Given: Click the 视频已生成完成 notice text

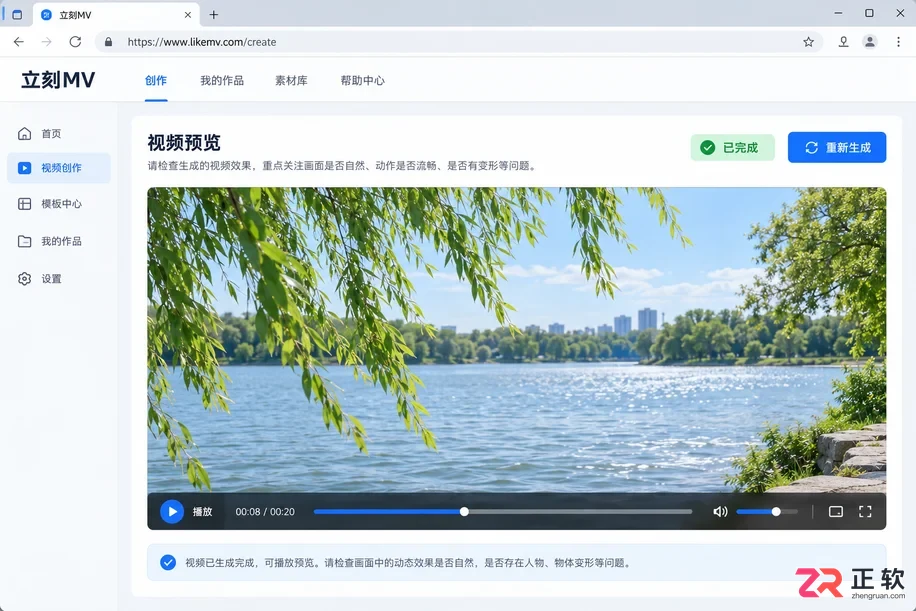Looking at the screenshot, I should click(x=409, y=563).
